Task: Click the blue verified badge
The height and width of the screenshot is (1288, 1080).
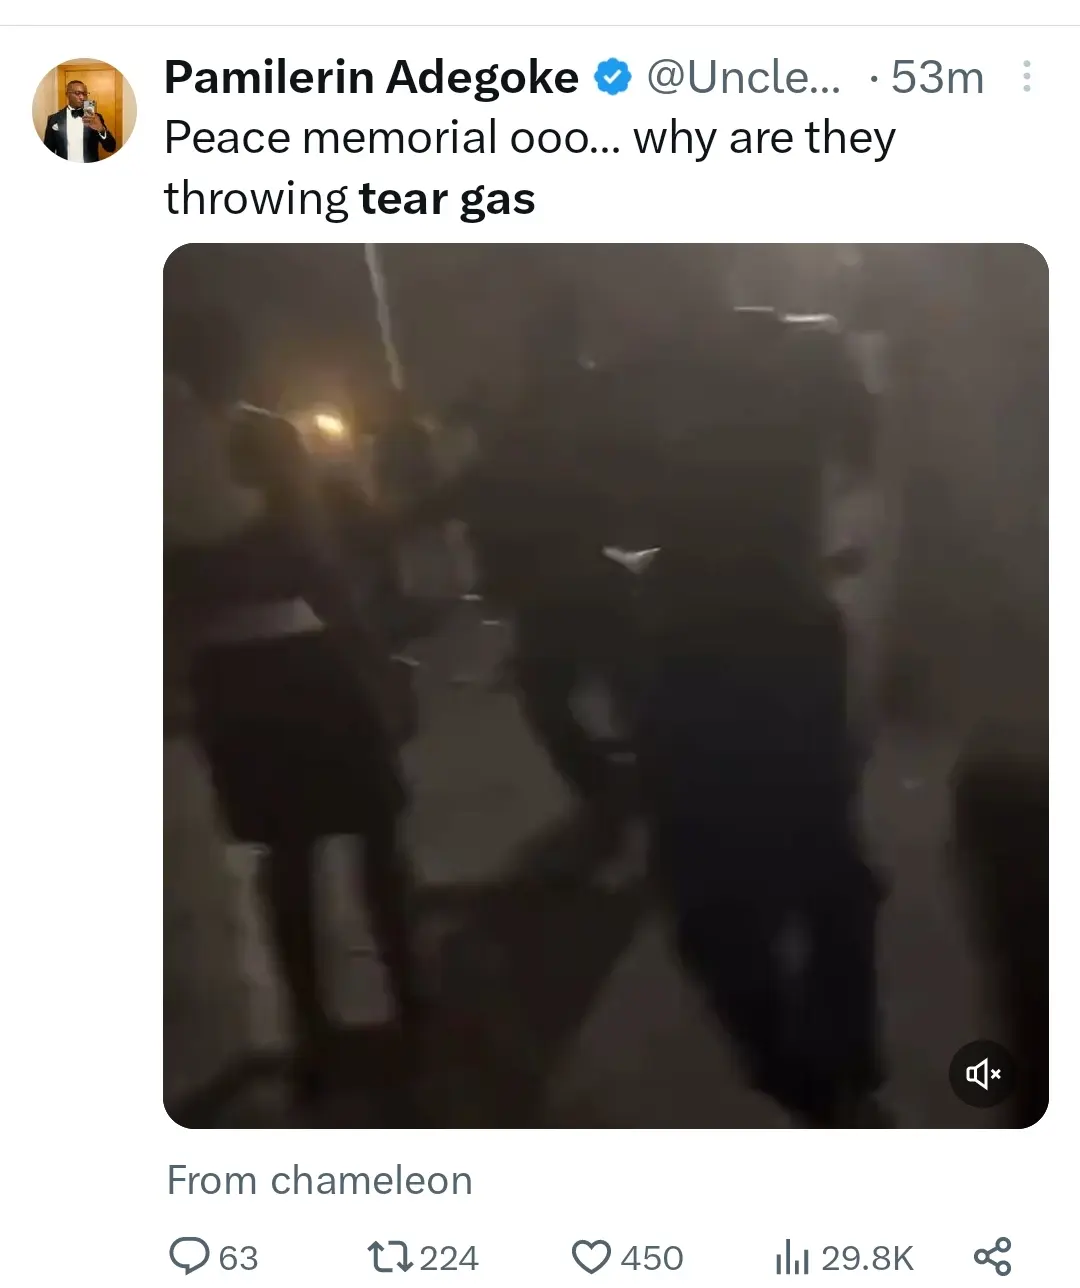Action: (613, 77)
